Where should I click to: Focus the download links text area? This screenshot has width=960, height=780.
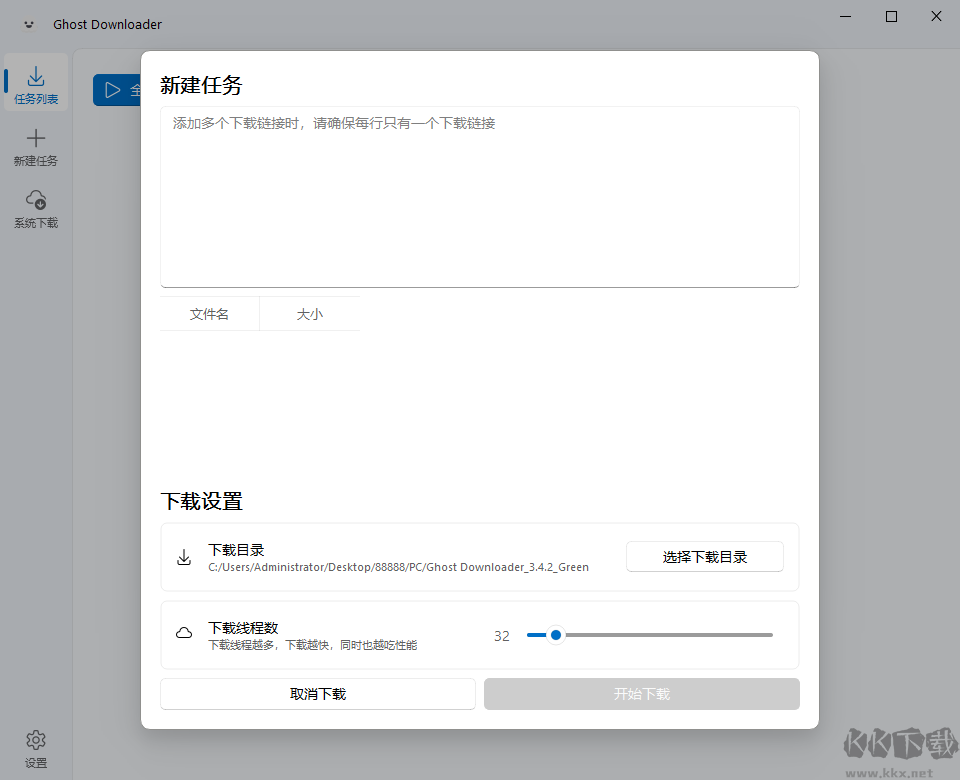click(x=479, y=197)
